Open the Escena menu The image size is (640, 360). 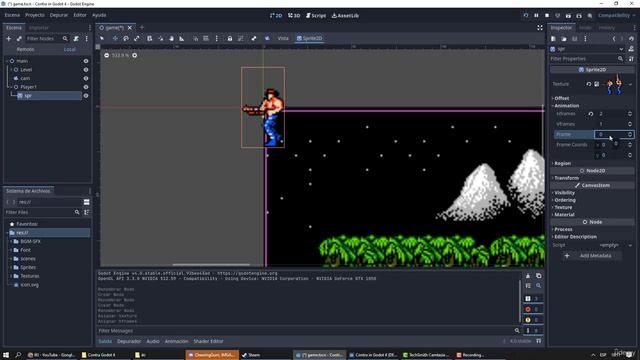12,15
